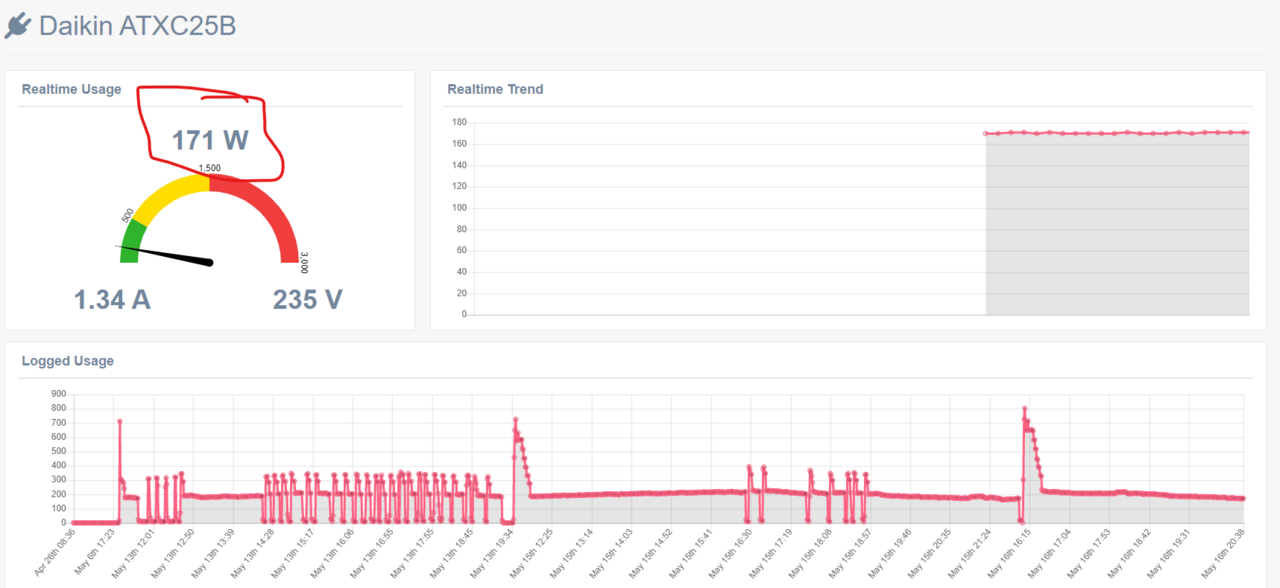Click the plug icon beside Daikin ATXC25B
The height and width of the screenshot is (588, 1280).
coord(18,25)
